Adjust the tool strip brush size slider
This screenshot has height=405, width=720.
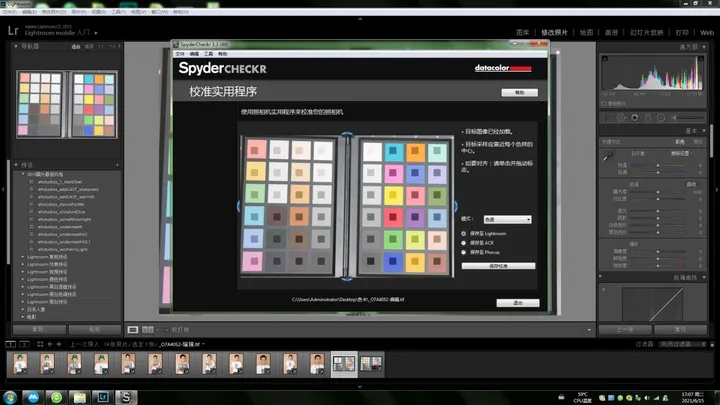(688, 118)
